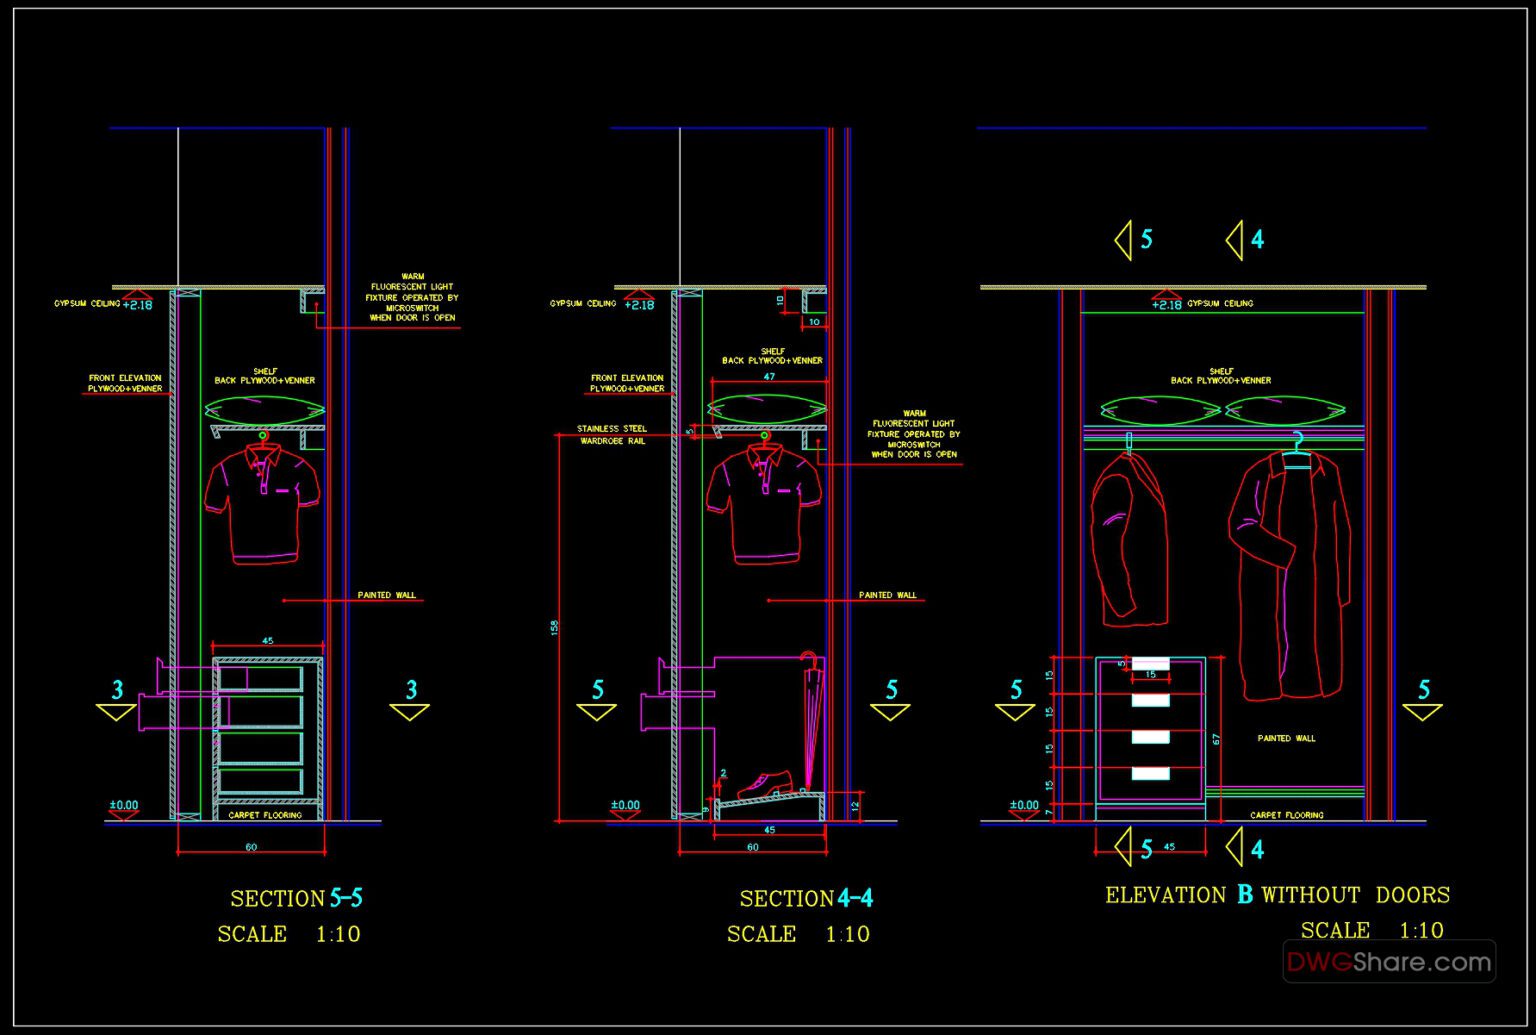1536x1035 pixels.
Task: Select the ELEVATION B WITHOUT DOORS title
Action: pyautogui.click(x=1277, y=895)
